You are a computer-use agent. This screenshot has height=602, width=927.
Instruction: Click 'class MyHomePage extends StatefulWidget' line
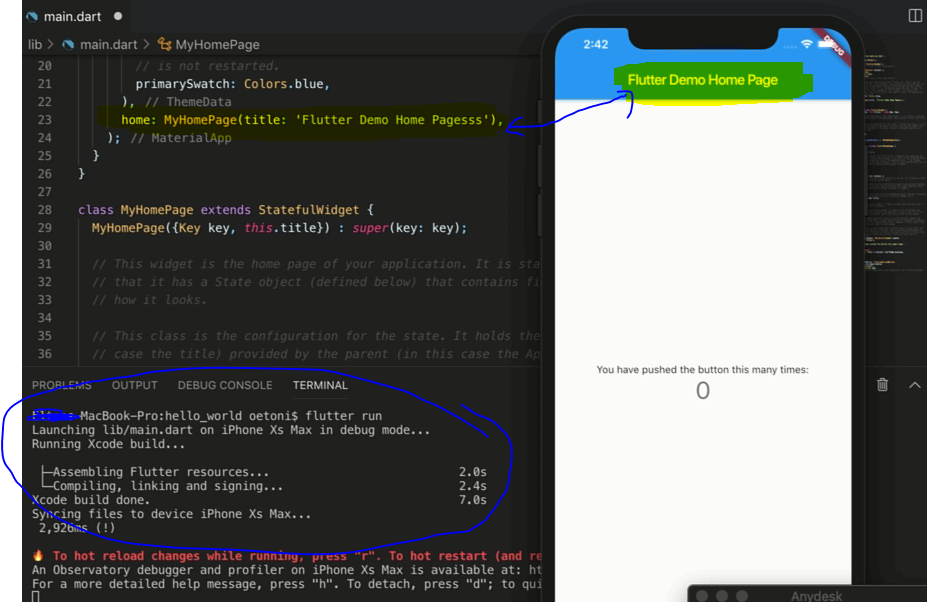tap(225, 210)
